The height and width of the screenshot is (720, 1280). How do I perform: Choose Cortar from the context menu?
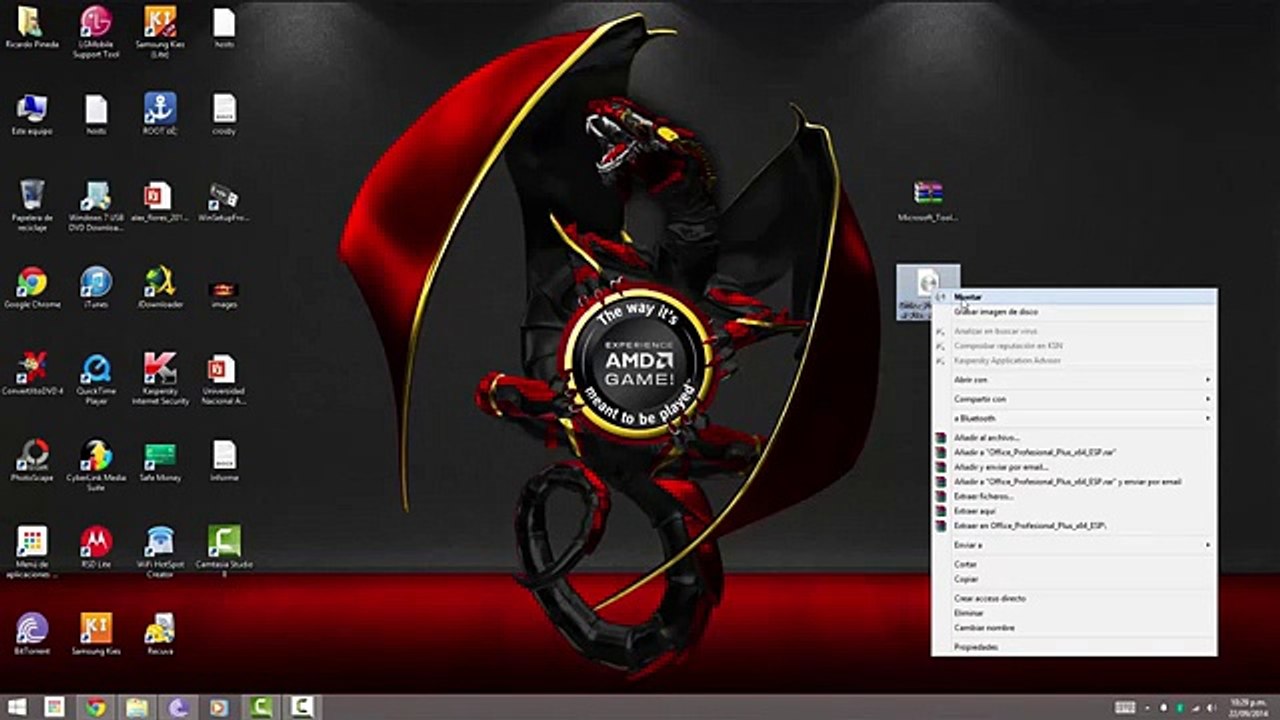(x=1074, y=564)
